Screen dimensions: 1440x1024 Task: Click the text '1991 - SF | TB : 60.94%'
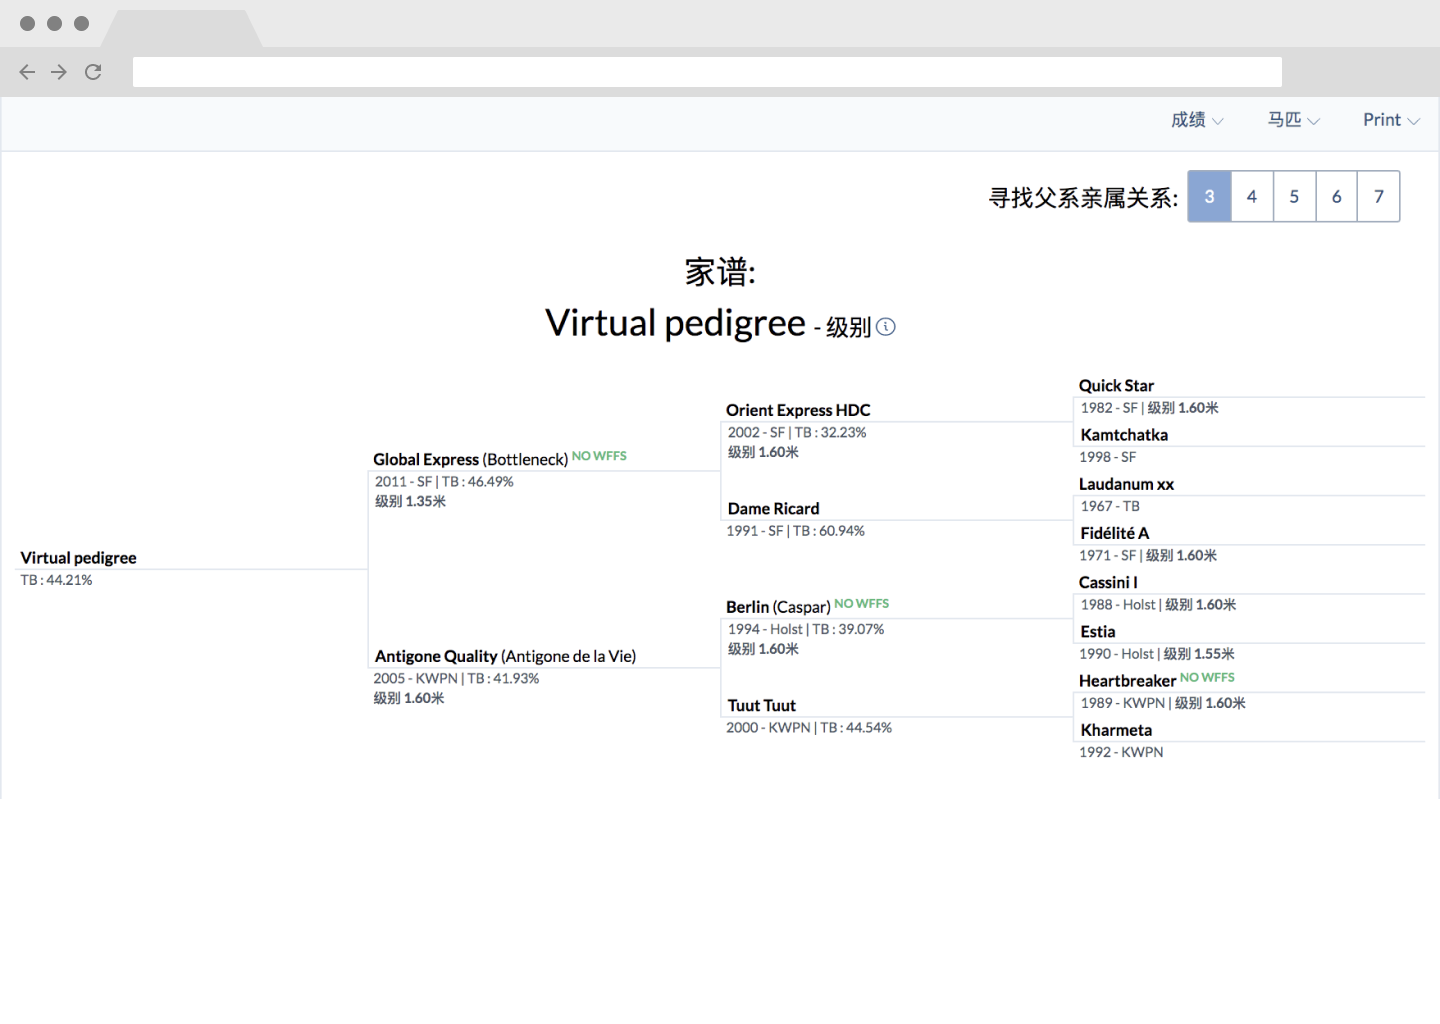[x=795, y=531]
